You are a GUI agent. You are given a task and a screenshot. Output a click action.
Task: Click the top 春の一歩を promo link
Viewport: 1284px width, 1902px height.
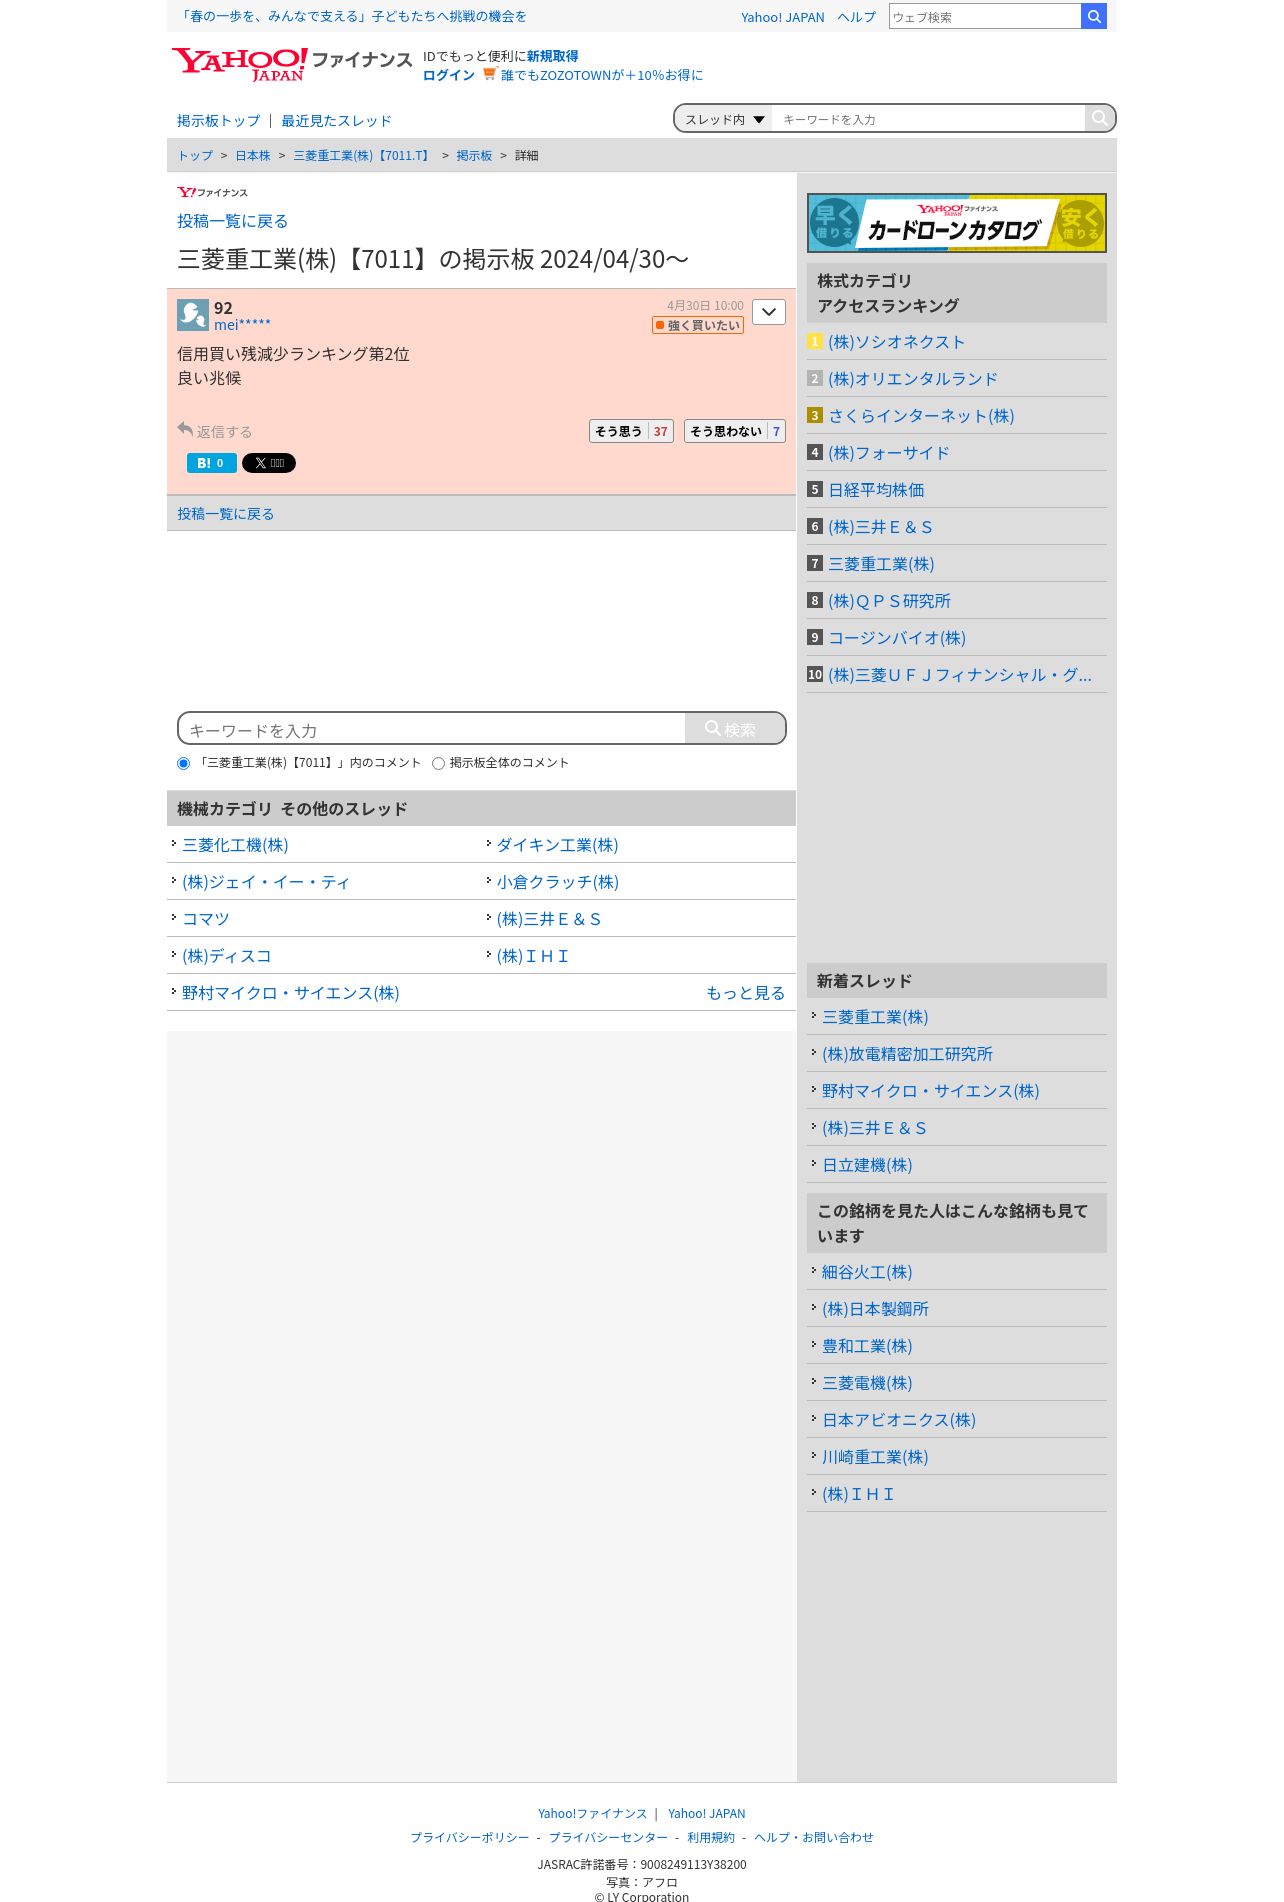(x=352, y=16)
